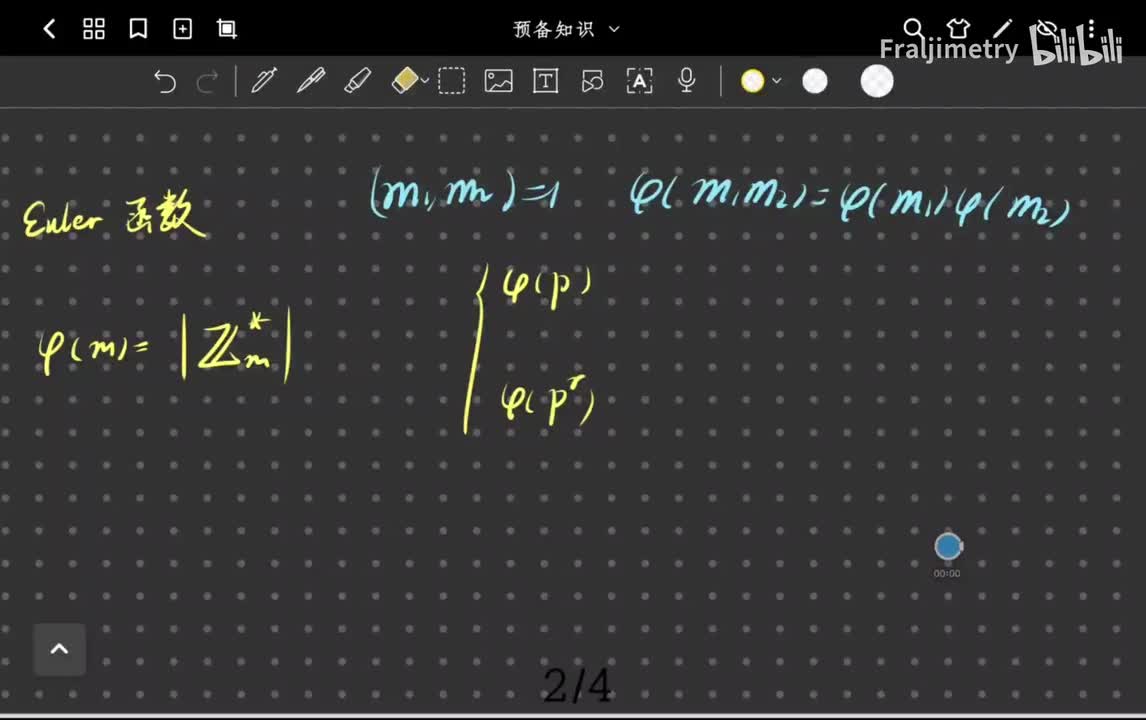Go back with the left chevron

[49, 29]
